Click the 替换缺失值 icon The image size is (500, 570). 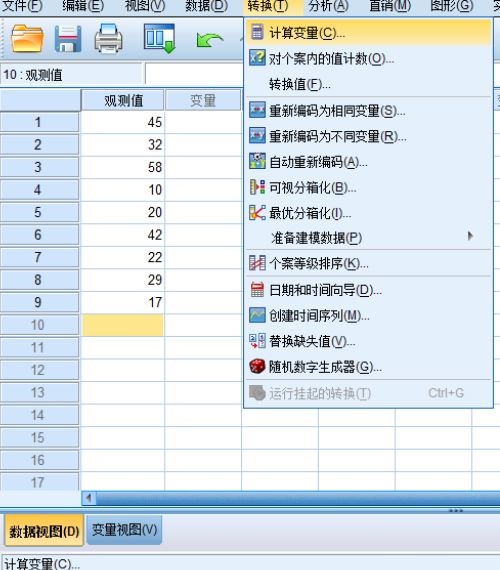click(x=257, y=341)
